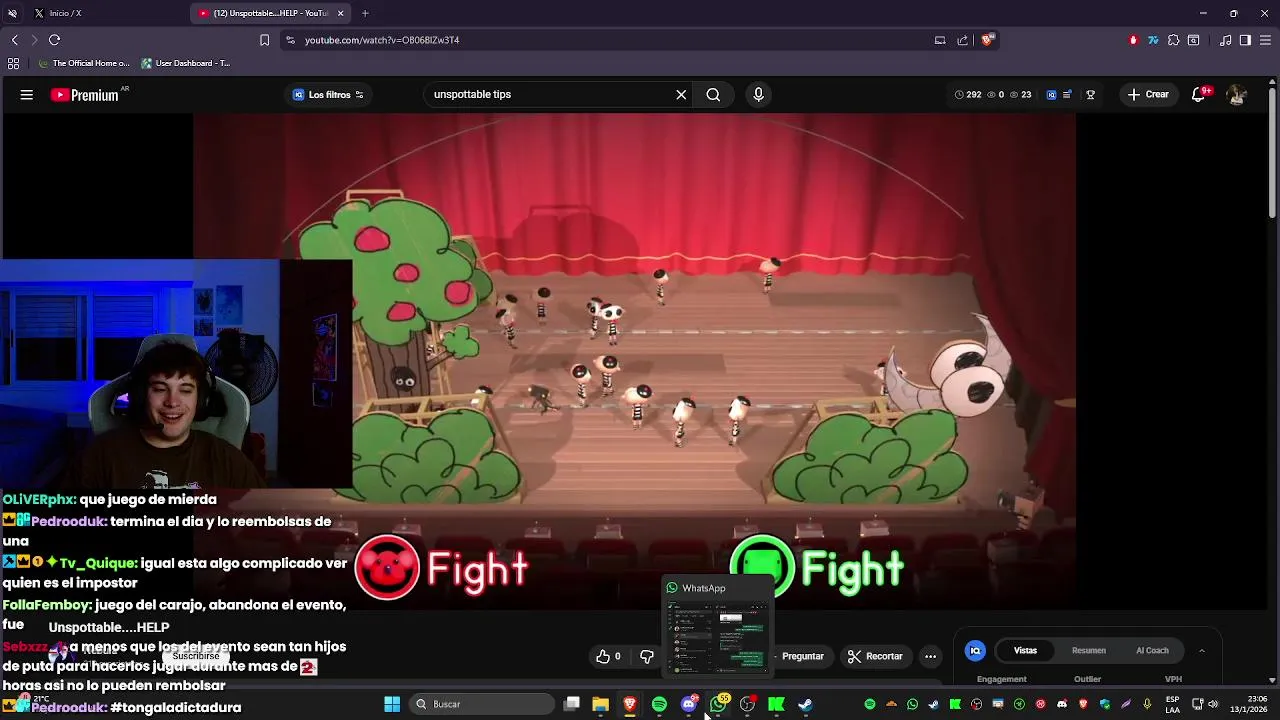Open the apps grid bookmark icon
Image resolution: width=1280 pixels, height=720 pixels.
tap(13, 63)
